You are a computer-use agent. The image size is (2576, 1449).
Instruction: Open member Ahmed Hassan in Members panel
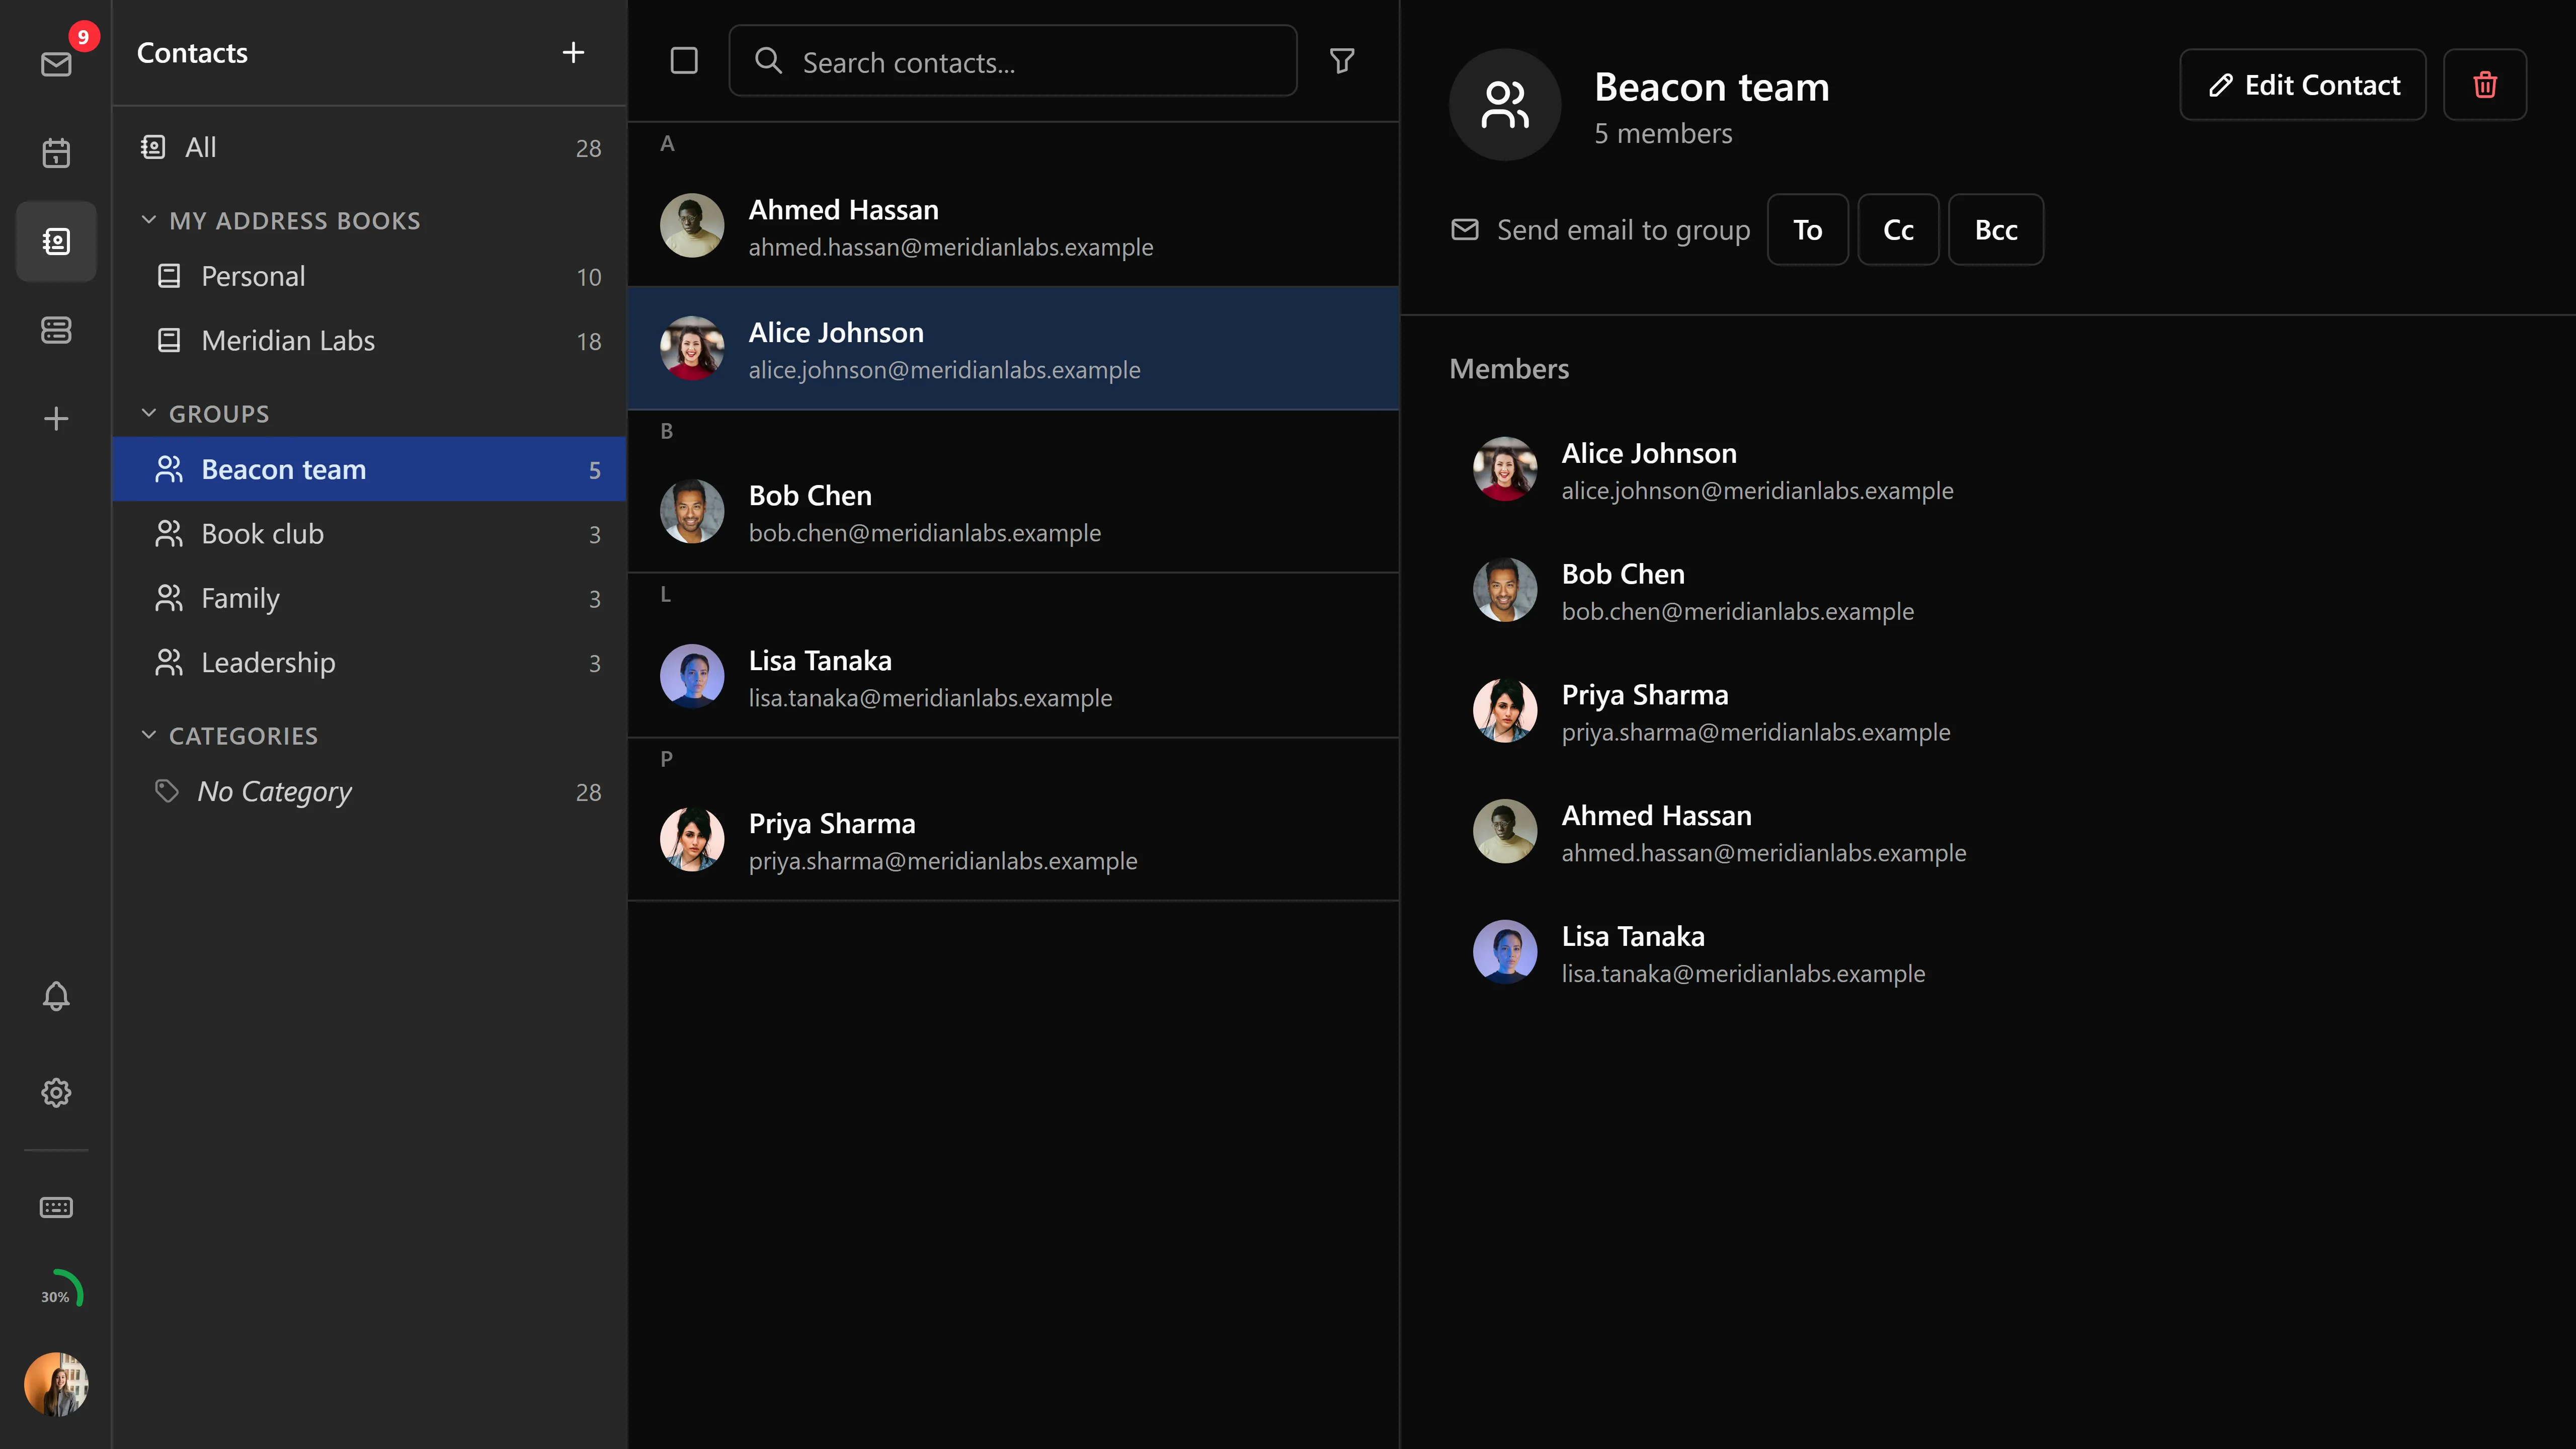[1988, 832]
